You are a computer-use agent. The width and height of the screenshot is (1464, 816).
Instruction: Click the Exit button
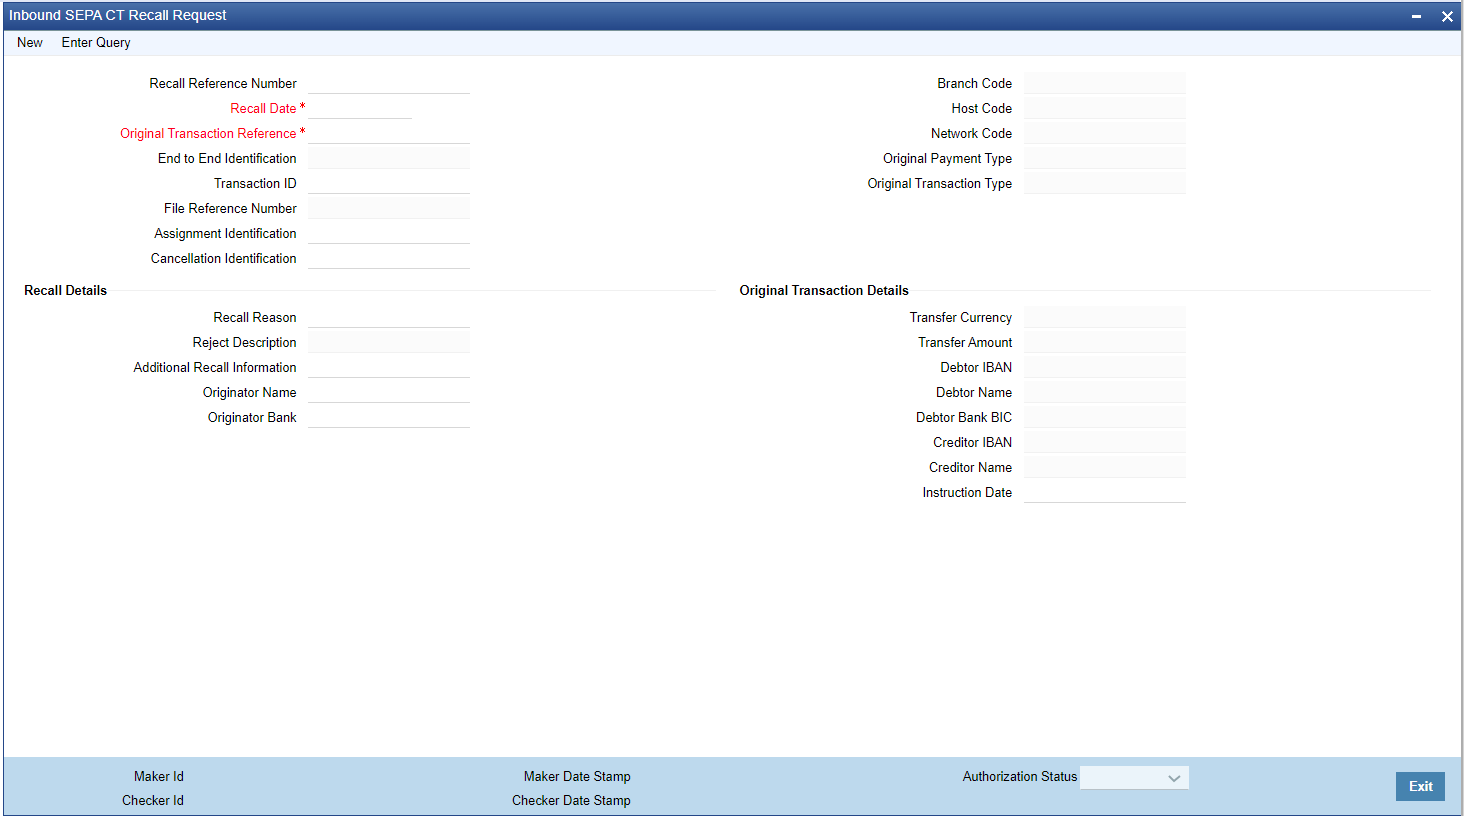(x=1420, y=786)
